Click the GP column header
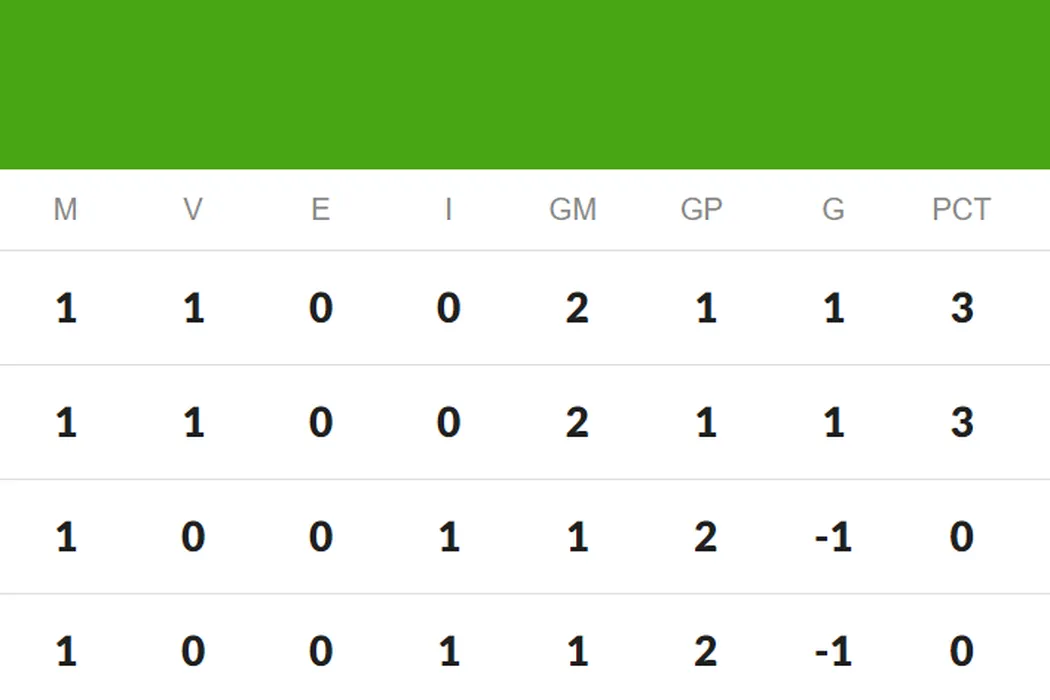This screenshot has height=700, width=1050. click(x=701, y=210)
